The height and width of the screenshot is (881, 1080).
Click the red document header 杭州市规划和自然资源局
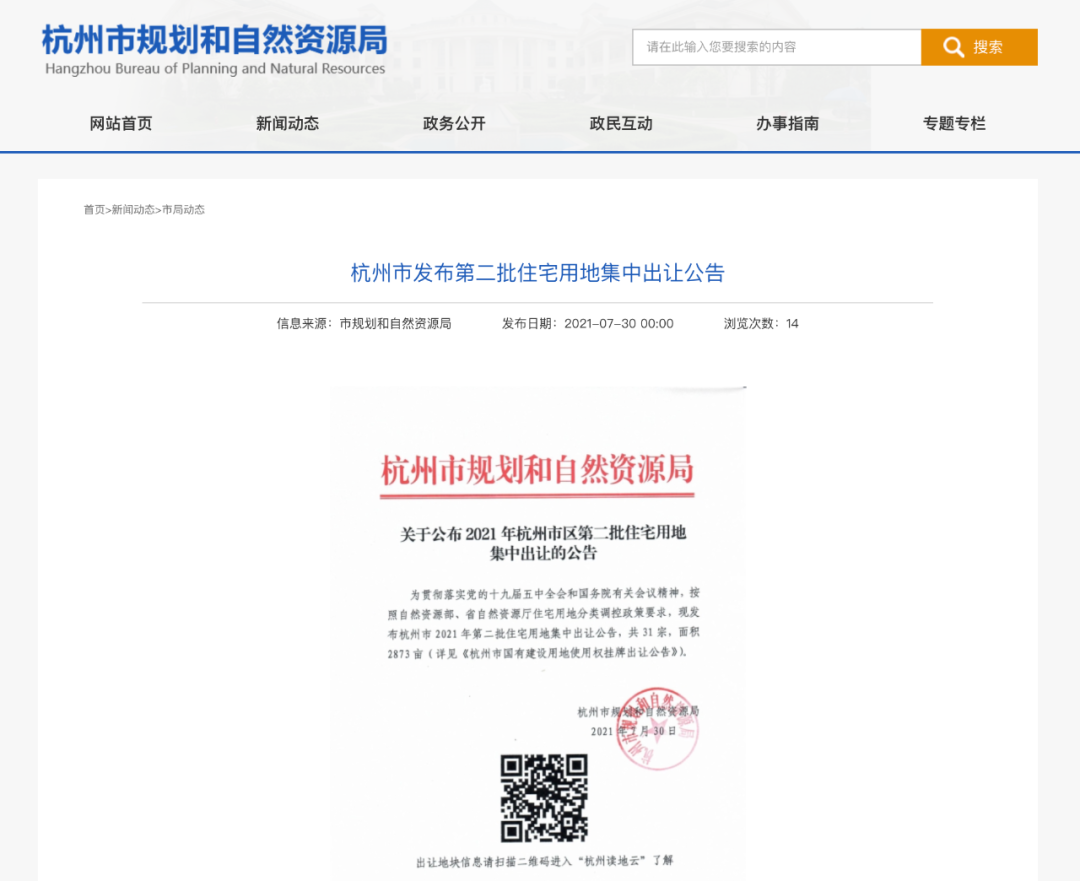[x=537, y=470]
